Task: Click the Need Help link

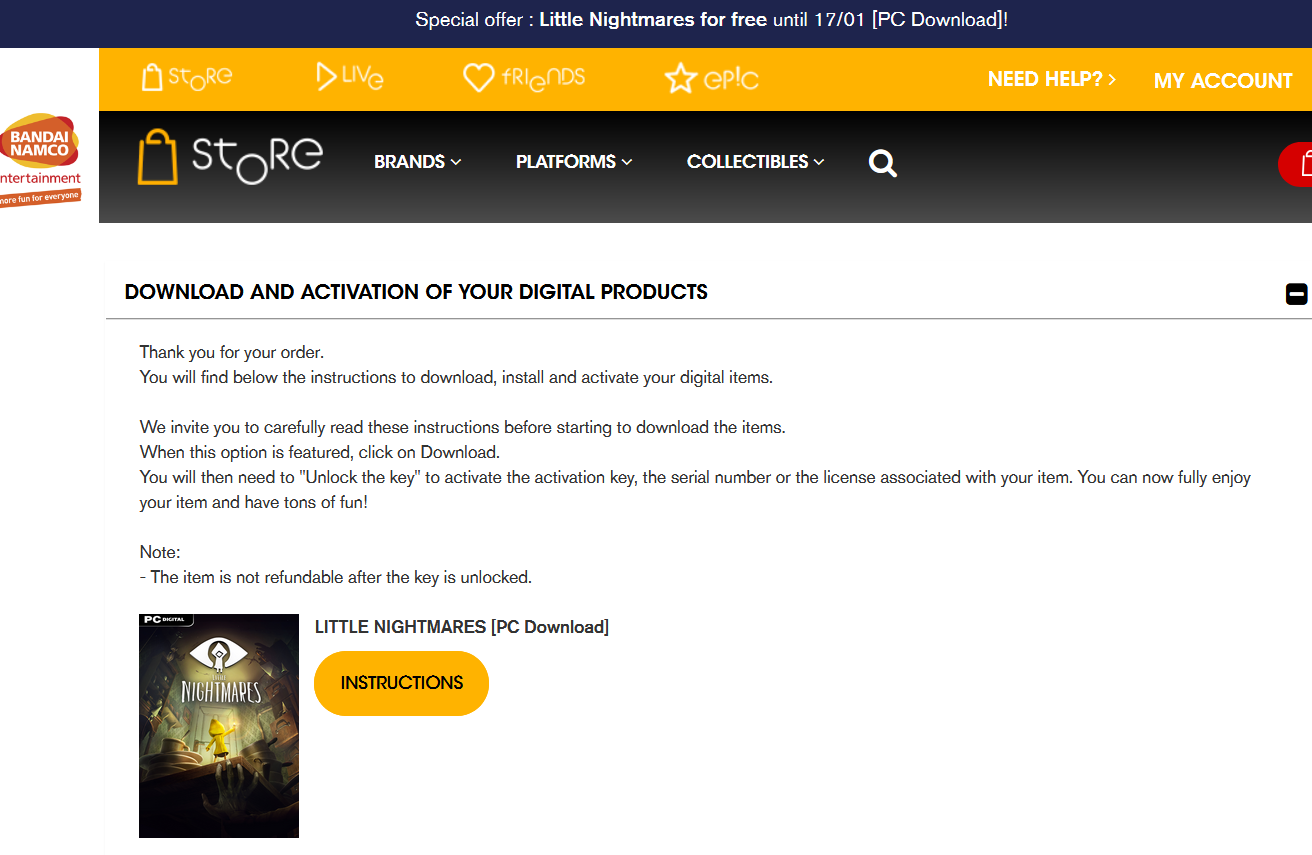Action: (1052, 79)
